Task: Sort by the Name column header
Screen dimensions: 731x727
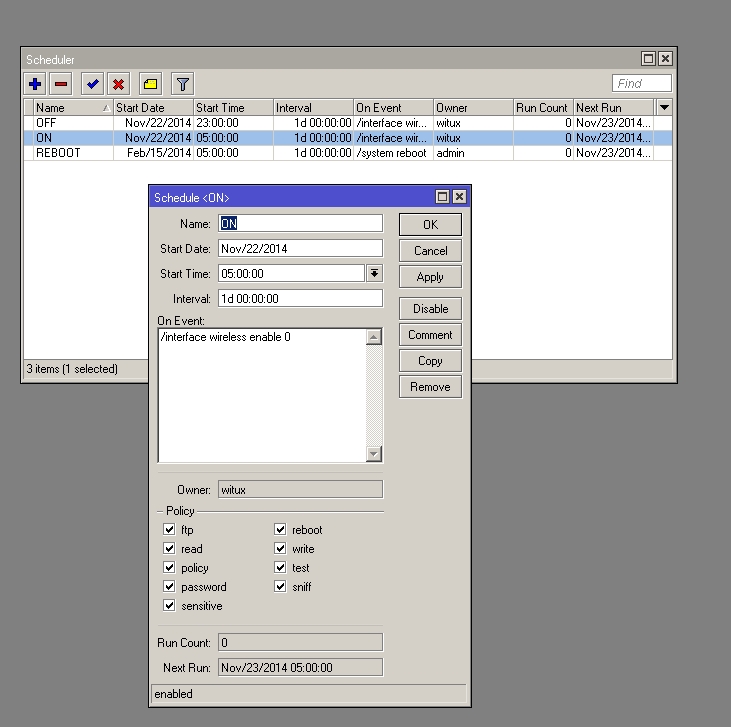Action: click(x=73, y=108)
